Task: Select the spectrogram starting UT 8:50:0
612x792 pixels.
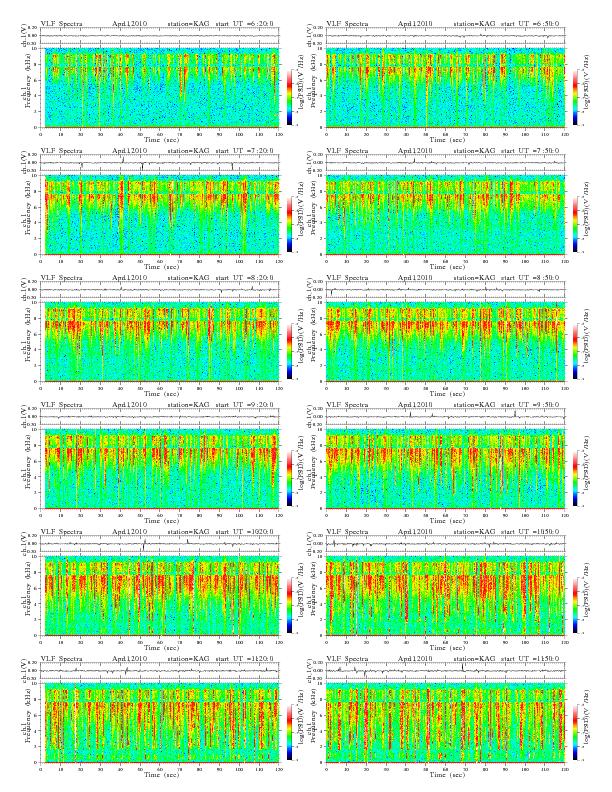Action: (x=445, y=341)
